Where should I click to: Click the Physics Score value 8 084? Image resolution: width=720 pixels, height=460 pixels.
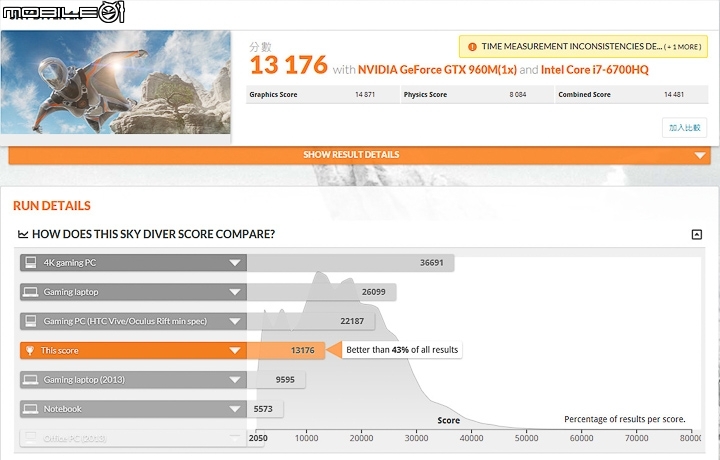point(518,95)
